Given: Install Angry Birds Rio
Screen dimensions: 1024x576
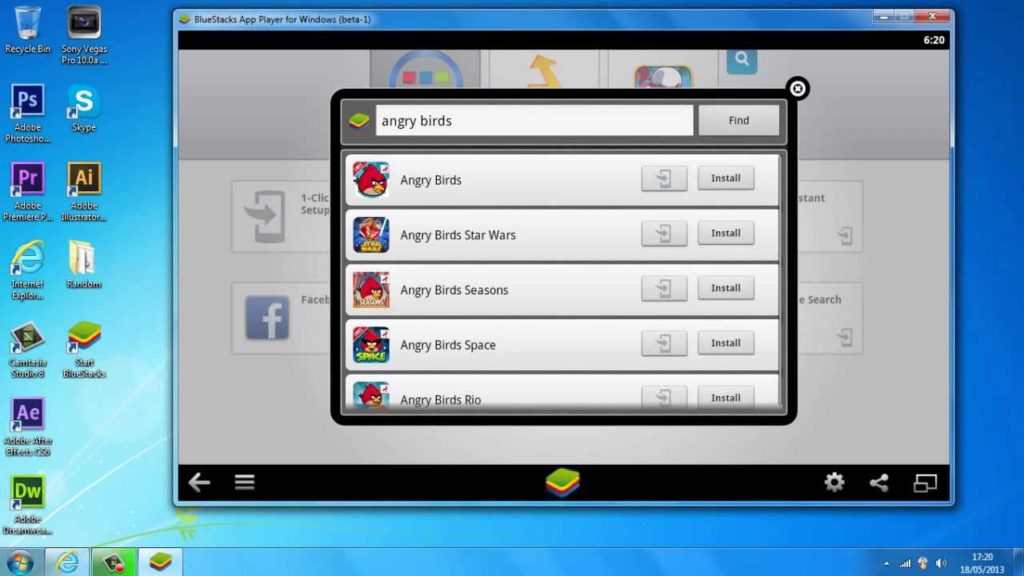Looking at the screenshot, I should (726, 397).
